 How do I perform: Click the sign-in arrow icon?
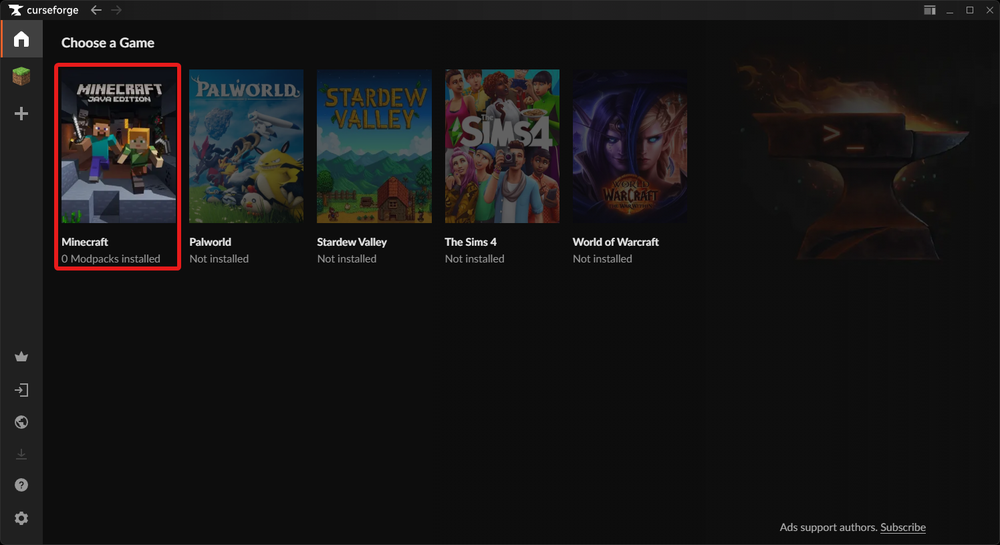tap(21, 390)
